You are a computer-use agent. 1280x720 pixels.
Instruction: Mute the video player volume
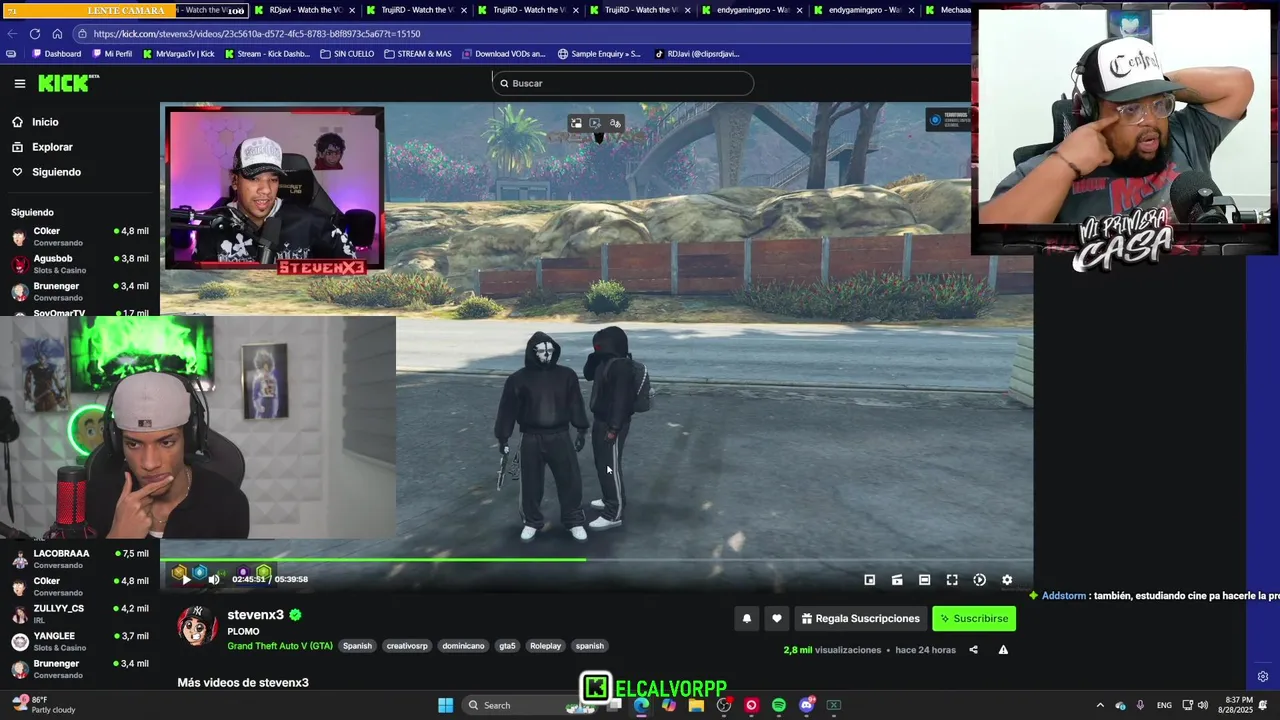[x=214, y=579]
